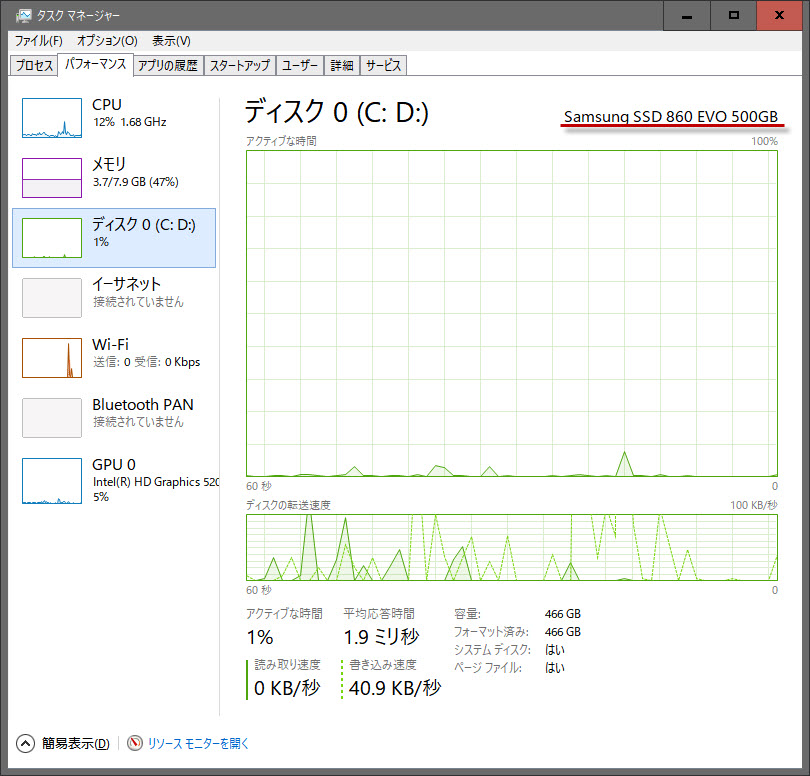This screenshot has width=810, height=776.
Task: Switch to the サービス tab
Action: [383, 66]
